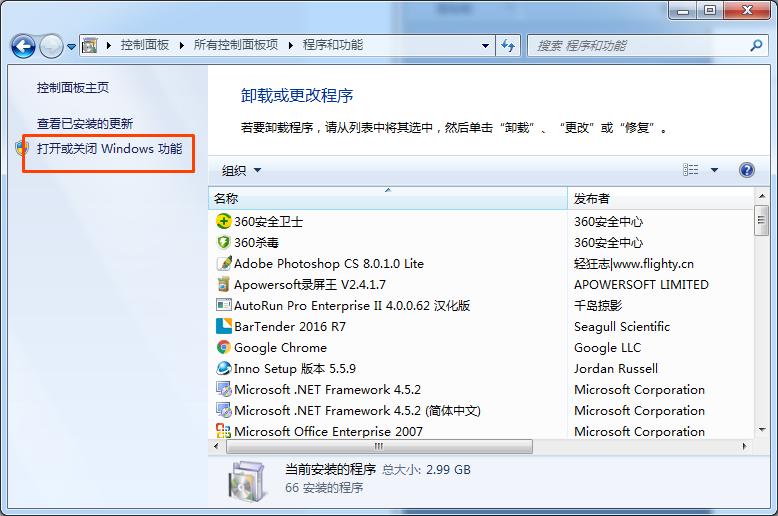Open 打开或关闭 Windows 功能 link
This screenshot has width=778, height=516.
(x=110, y=148)
